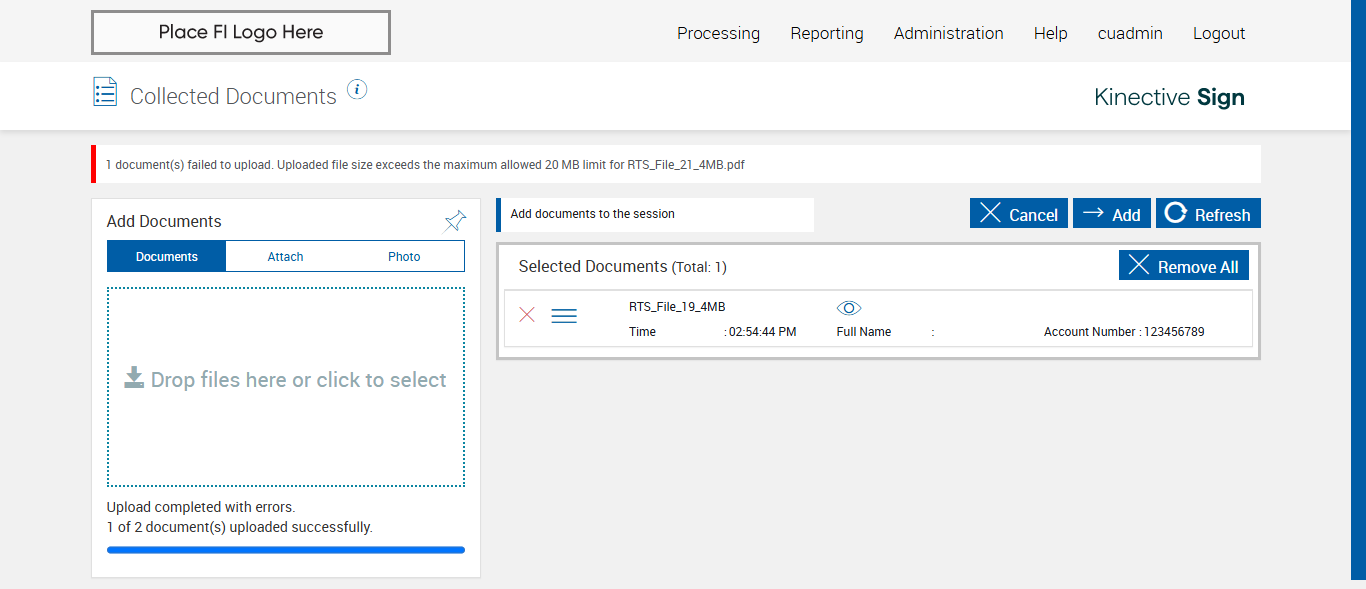
Task: Log out using the Logout link
Action: click(1219, 33)
